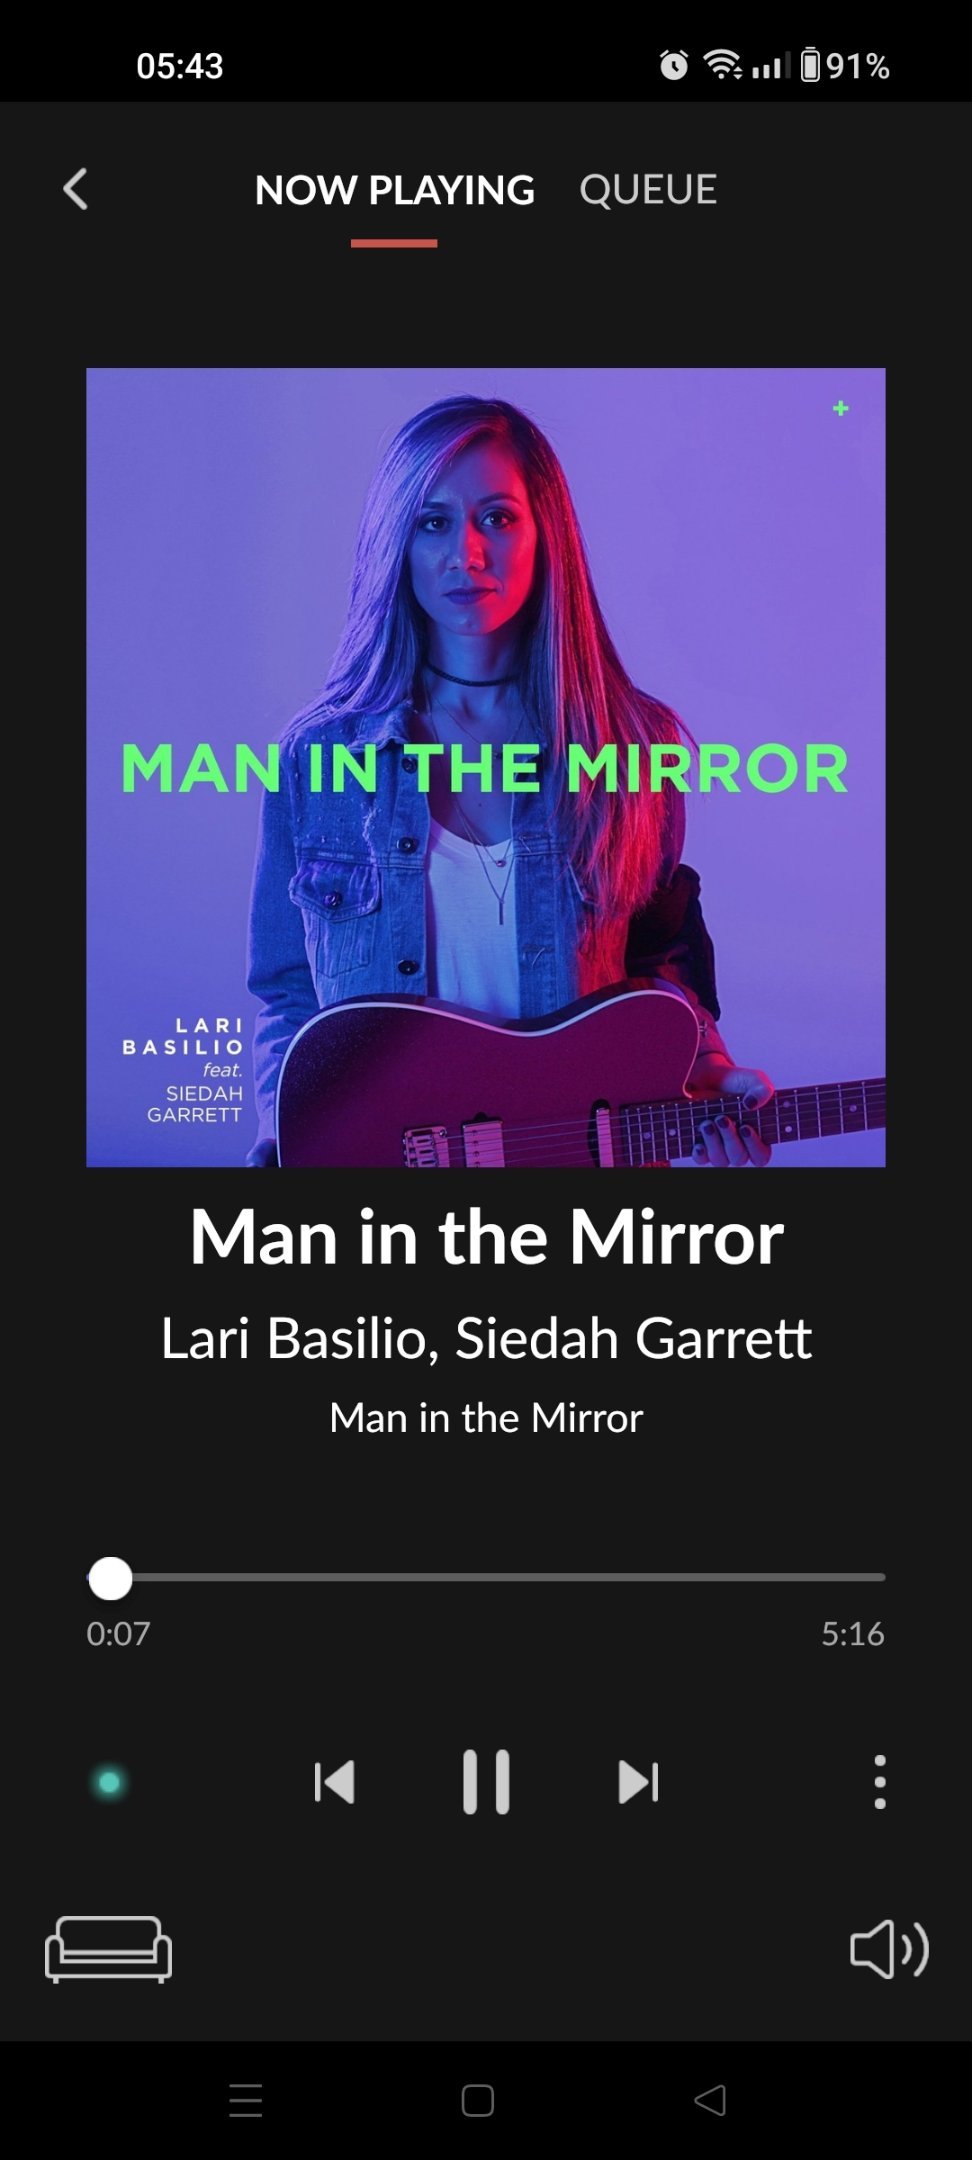Go to the previous track

point(334,1782)
